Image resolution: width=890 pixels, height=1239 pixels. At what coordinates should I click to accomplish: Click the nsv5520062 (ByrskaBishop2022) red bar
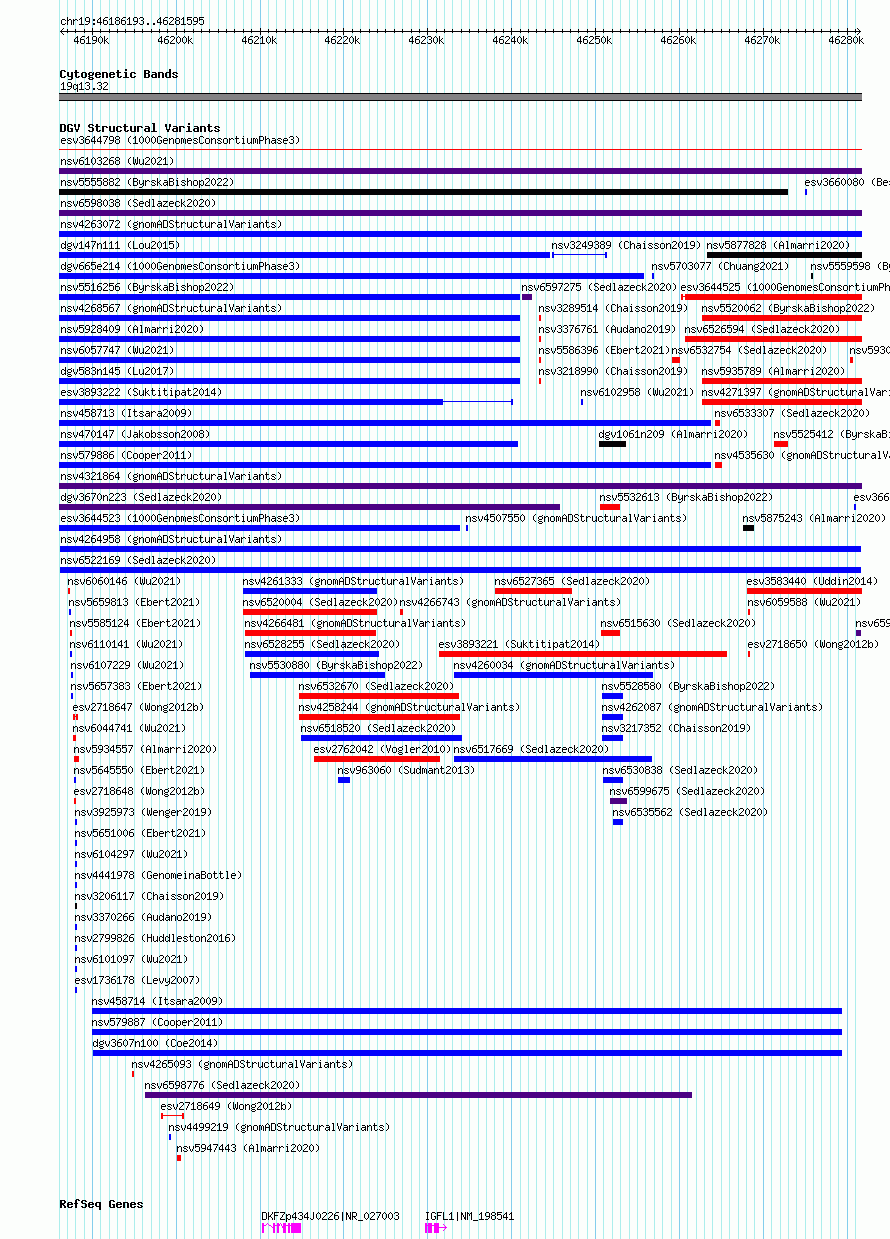tap(781, 318)
